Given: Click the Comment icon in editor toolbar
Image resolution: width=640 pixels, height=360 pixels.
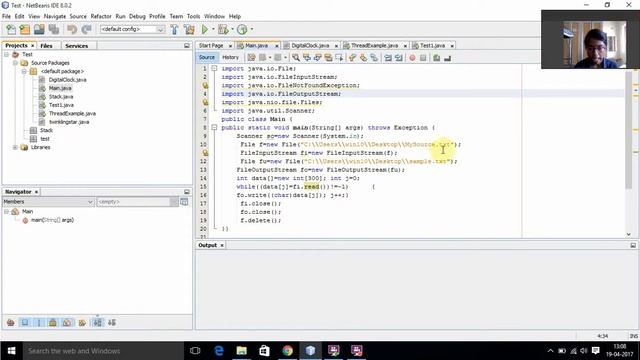Looking at the screenshot, I should [437, 58].
